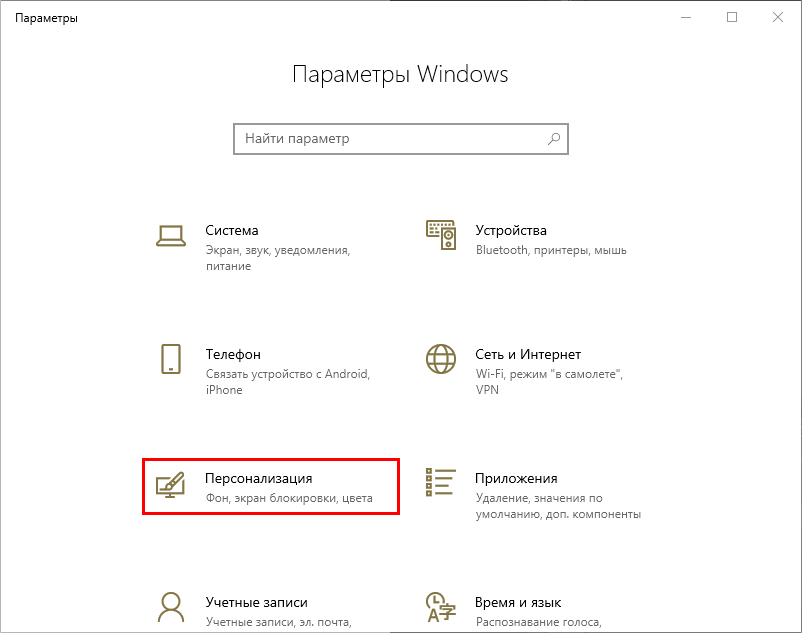Click the Приложения list icon
Image resolution: width=802 pixels, height=633 pixels.
pos(441,482)
